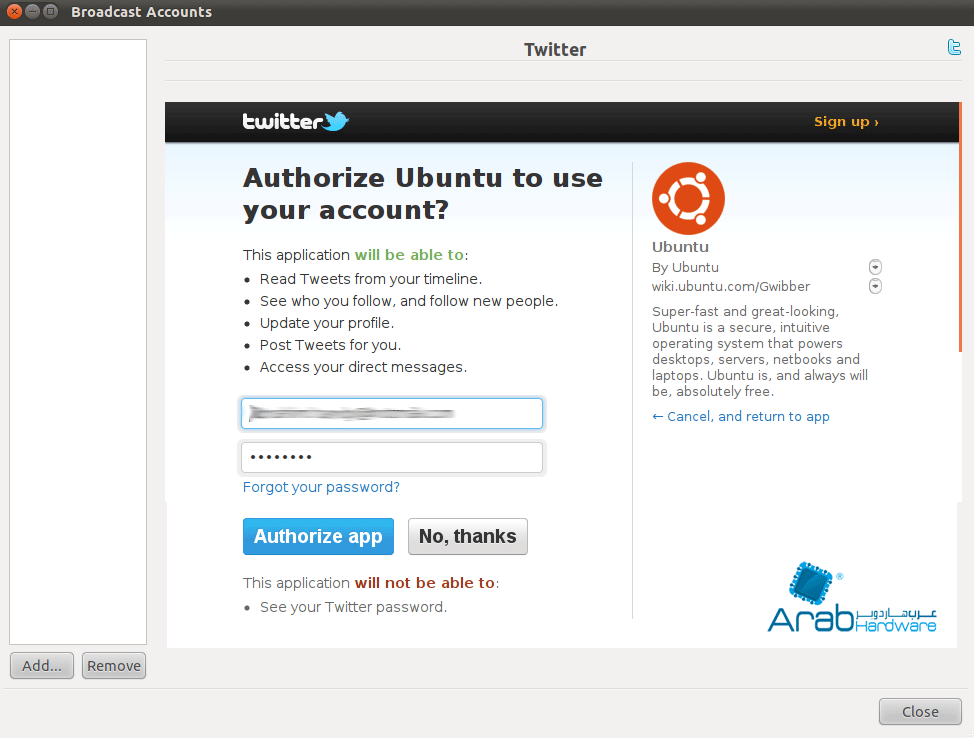
Task: Click the Authorize app button
Action: (x=318, y=536)
